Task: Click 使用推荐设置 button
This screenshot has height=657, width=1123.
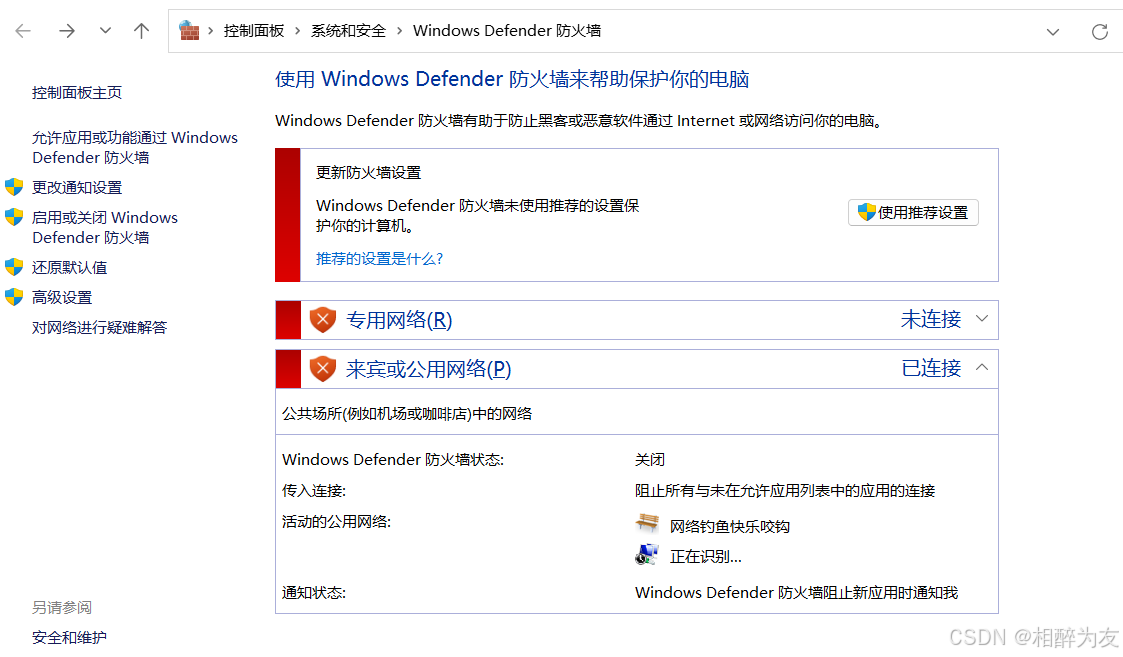Action: 913,213
